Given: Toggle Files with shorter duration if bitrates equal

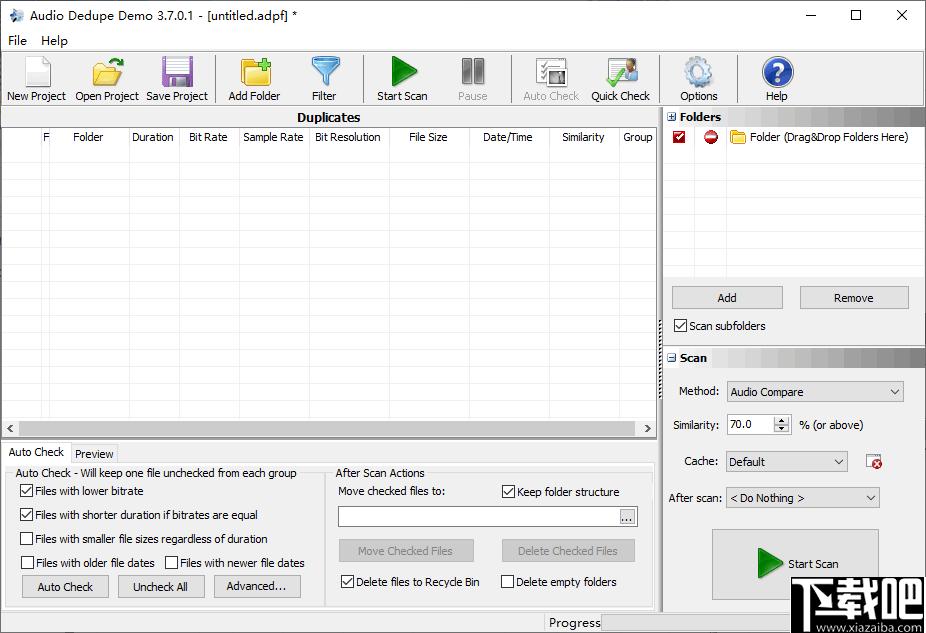Looking at the screenshot, I should point(26,514).
